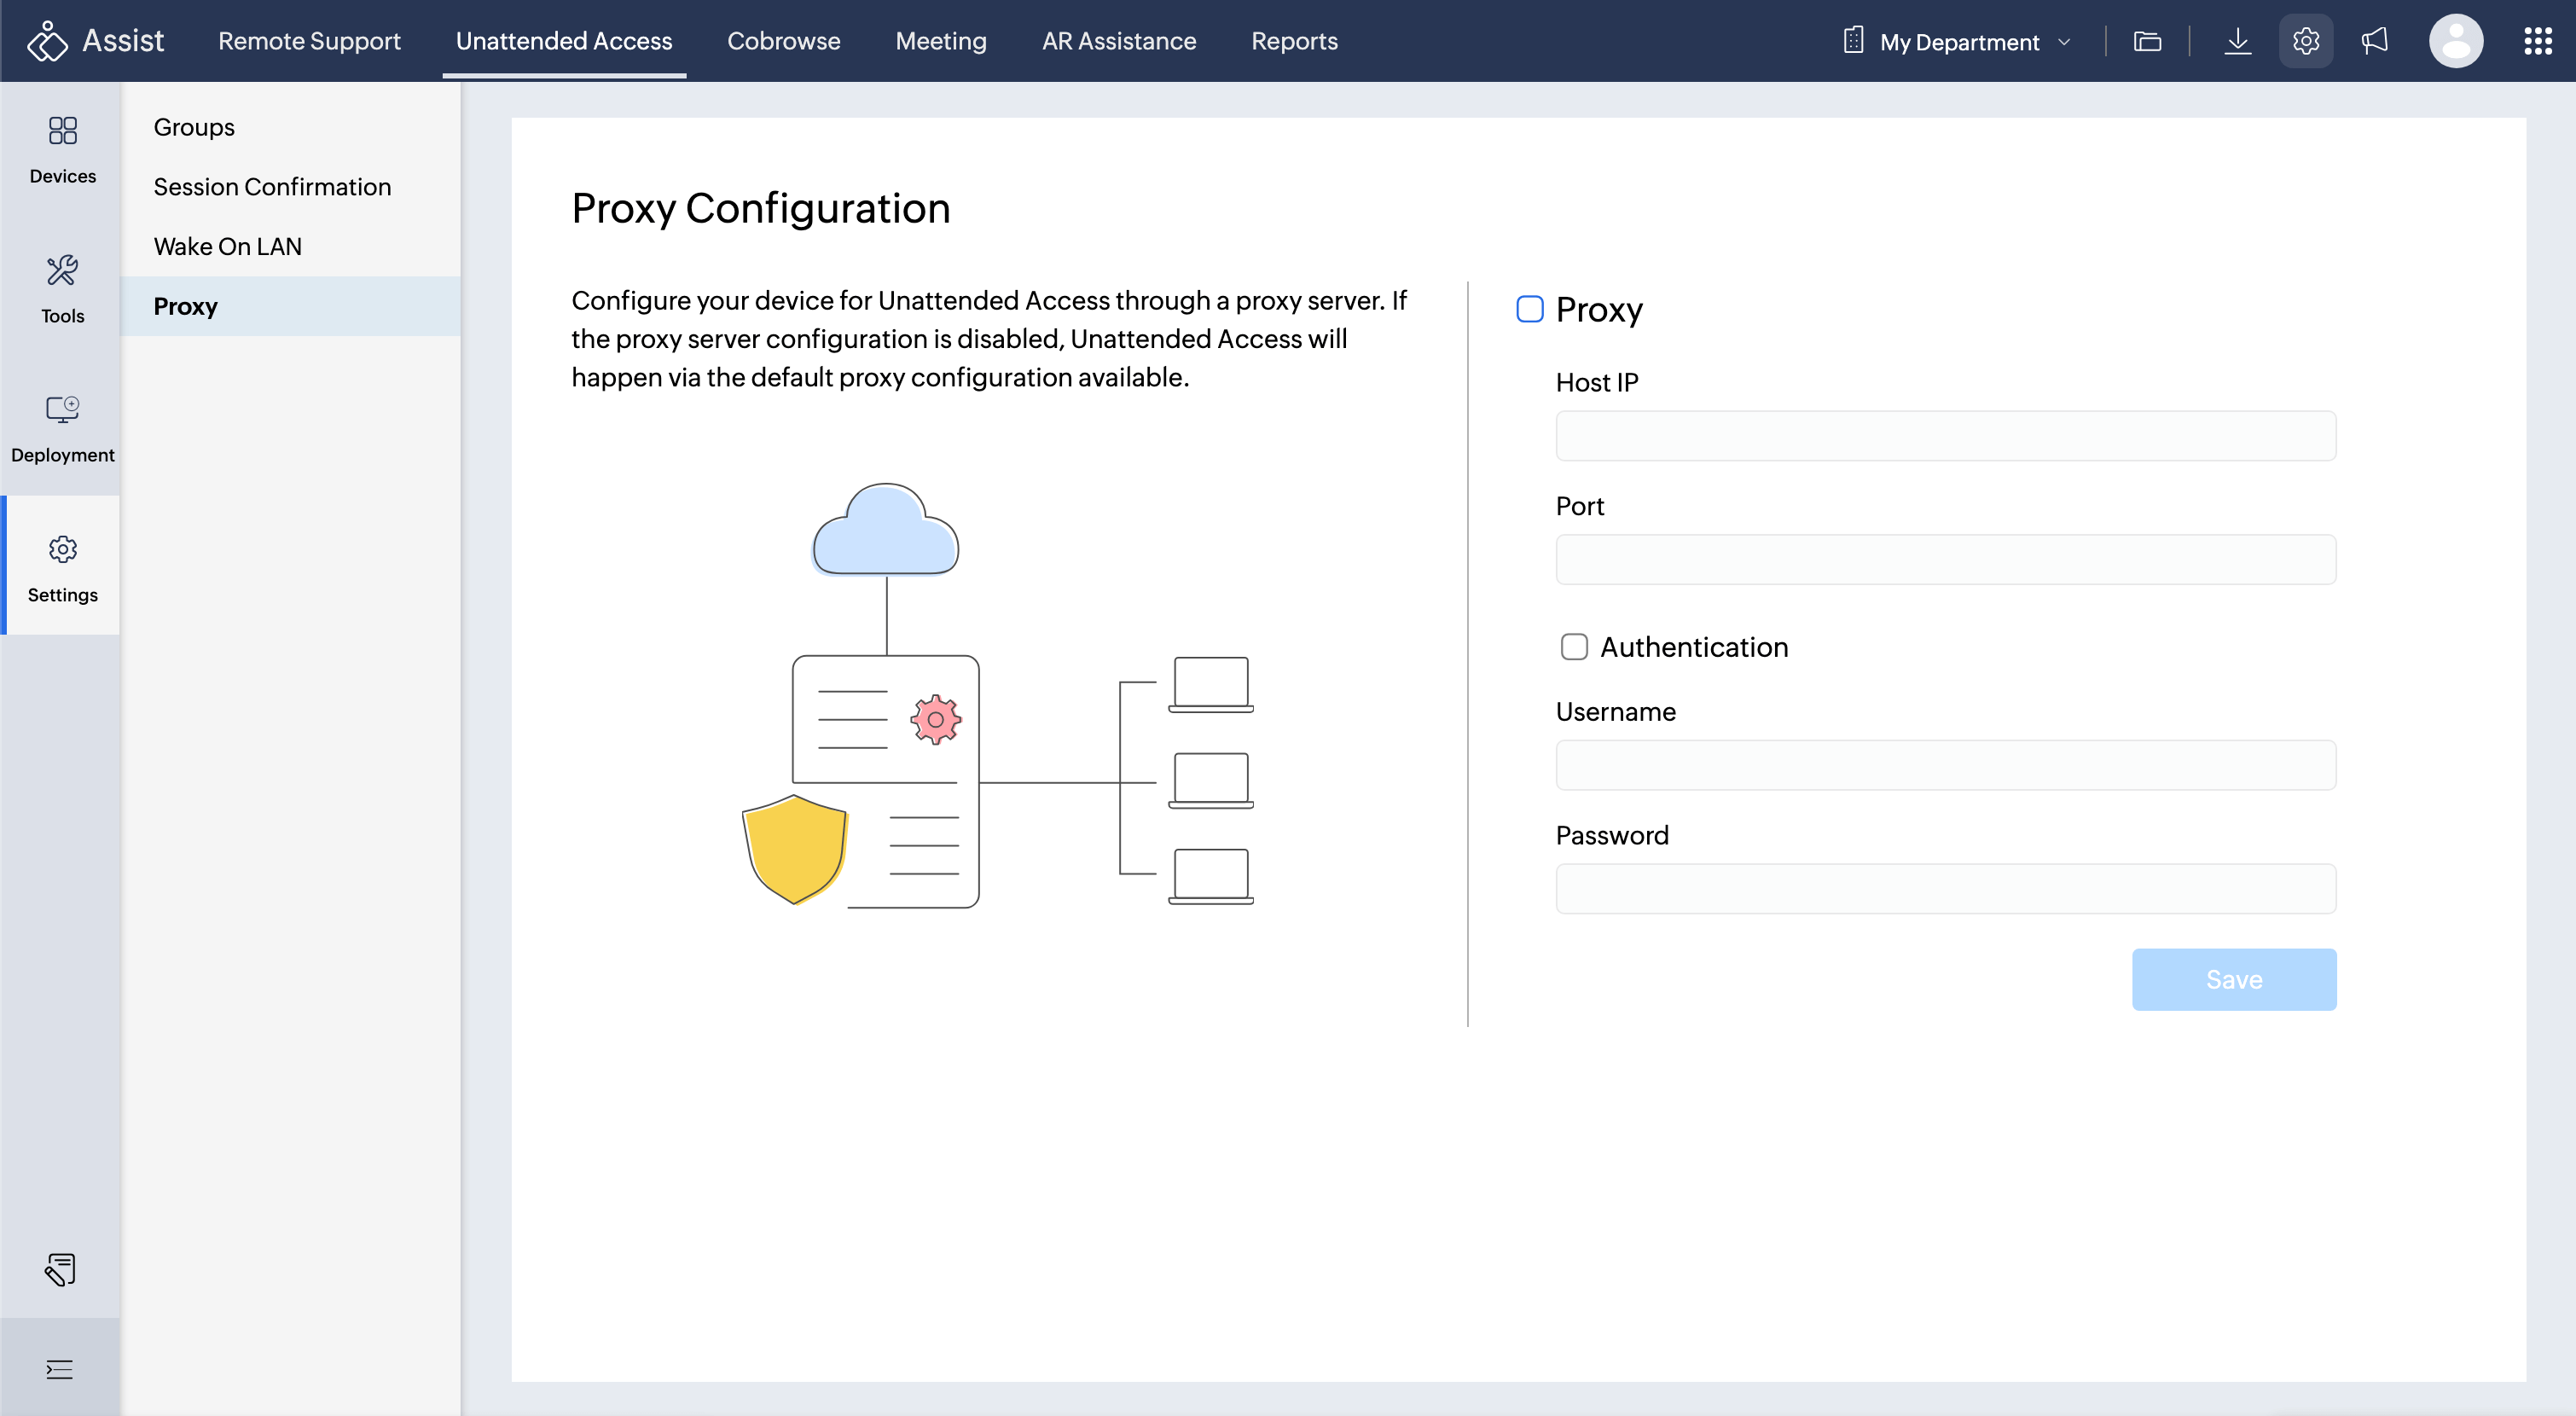2576x1416 pixels.
Task: Collapse the left sidebar menu
Action: click(x=60, y=1369)
